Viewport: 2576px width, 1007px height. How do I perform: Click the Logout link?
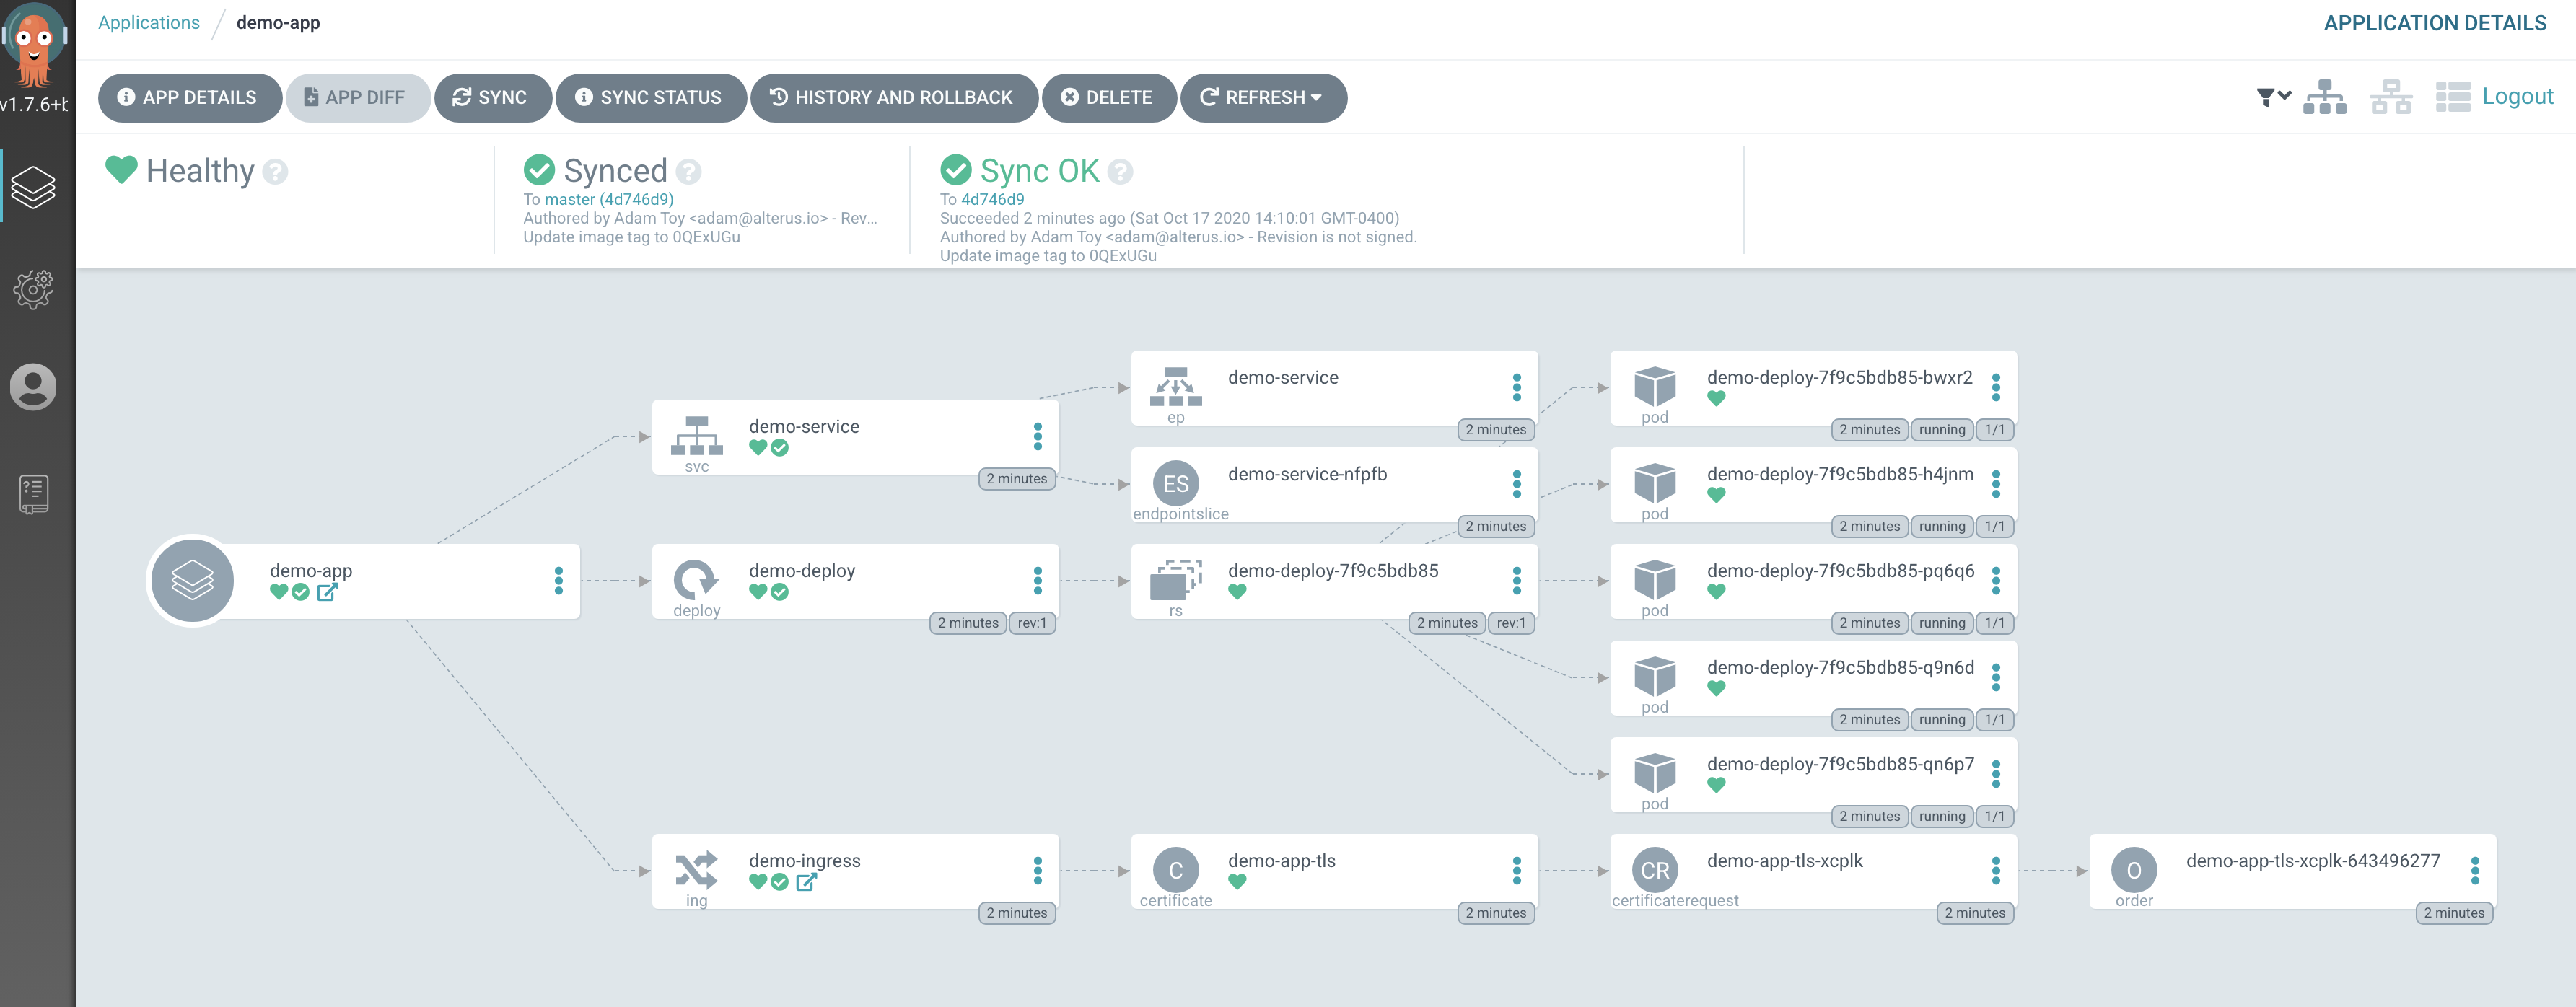click(2517, 97)
